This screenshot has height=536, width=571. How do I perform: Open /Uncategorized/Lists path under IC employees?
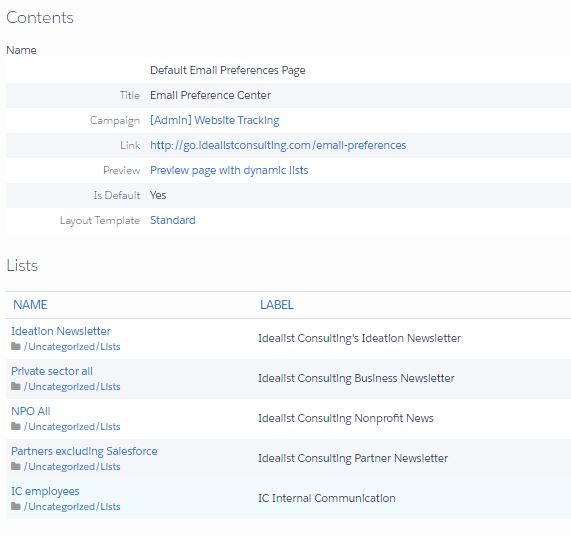72,507
